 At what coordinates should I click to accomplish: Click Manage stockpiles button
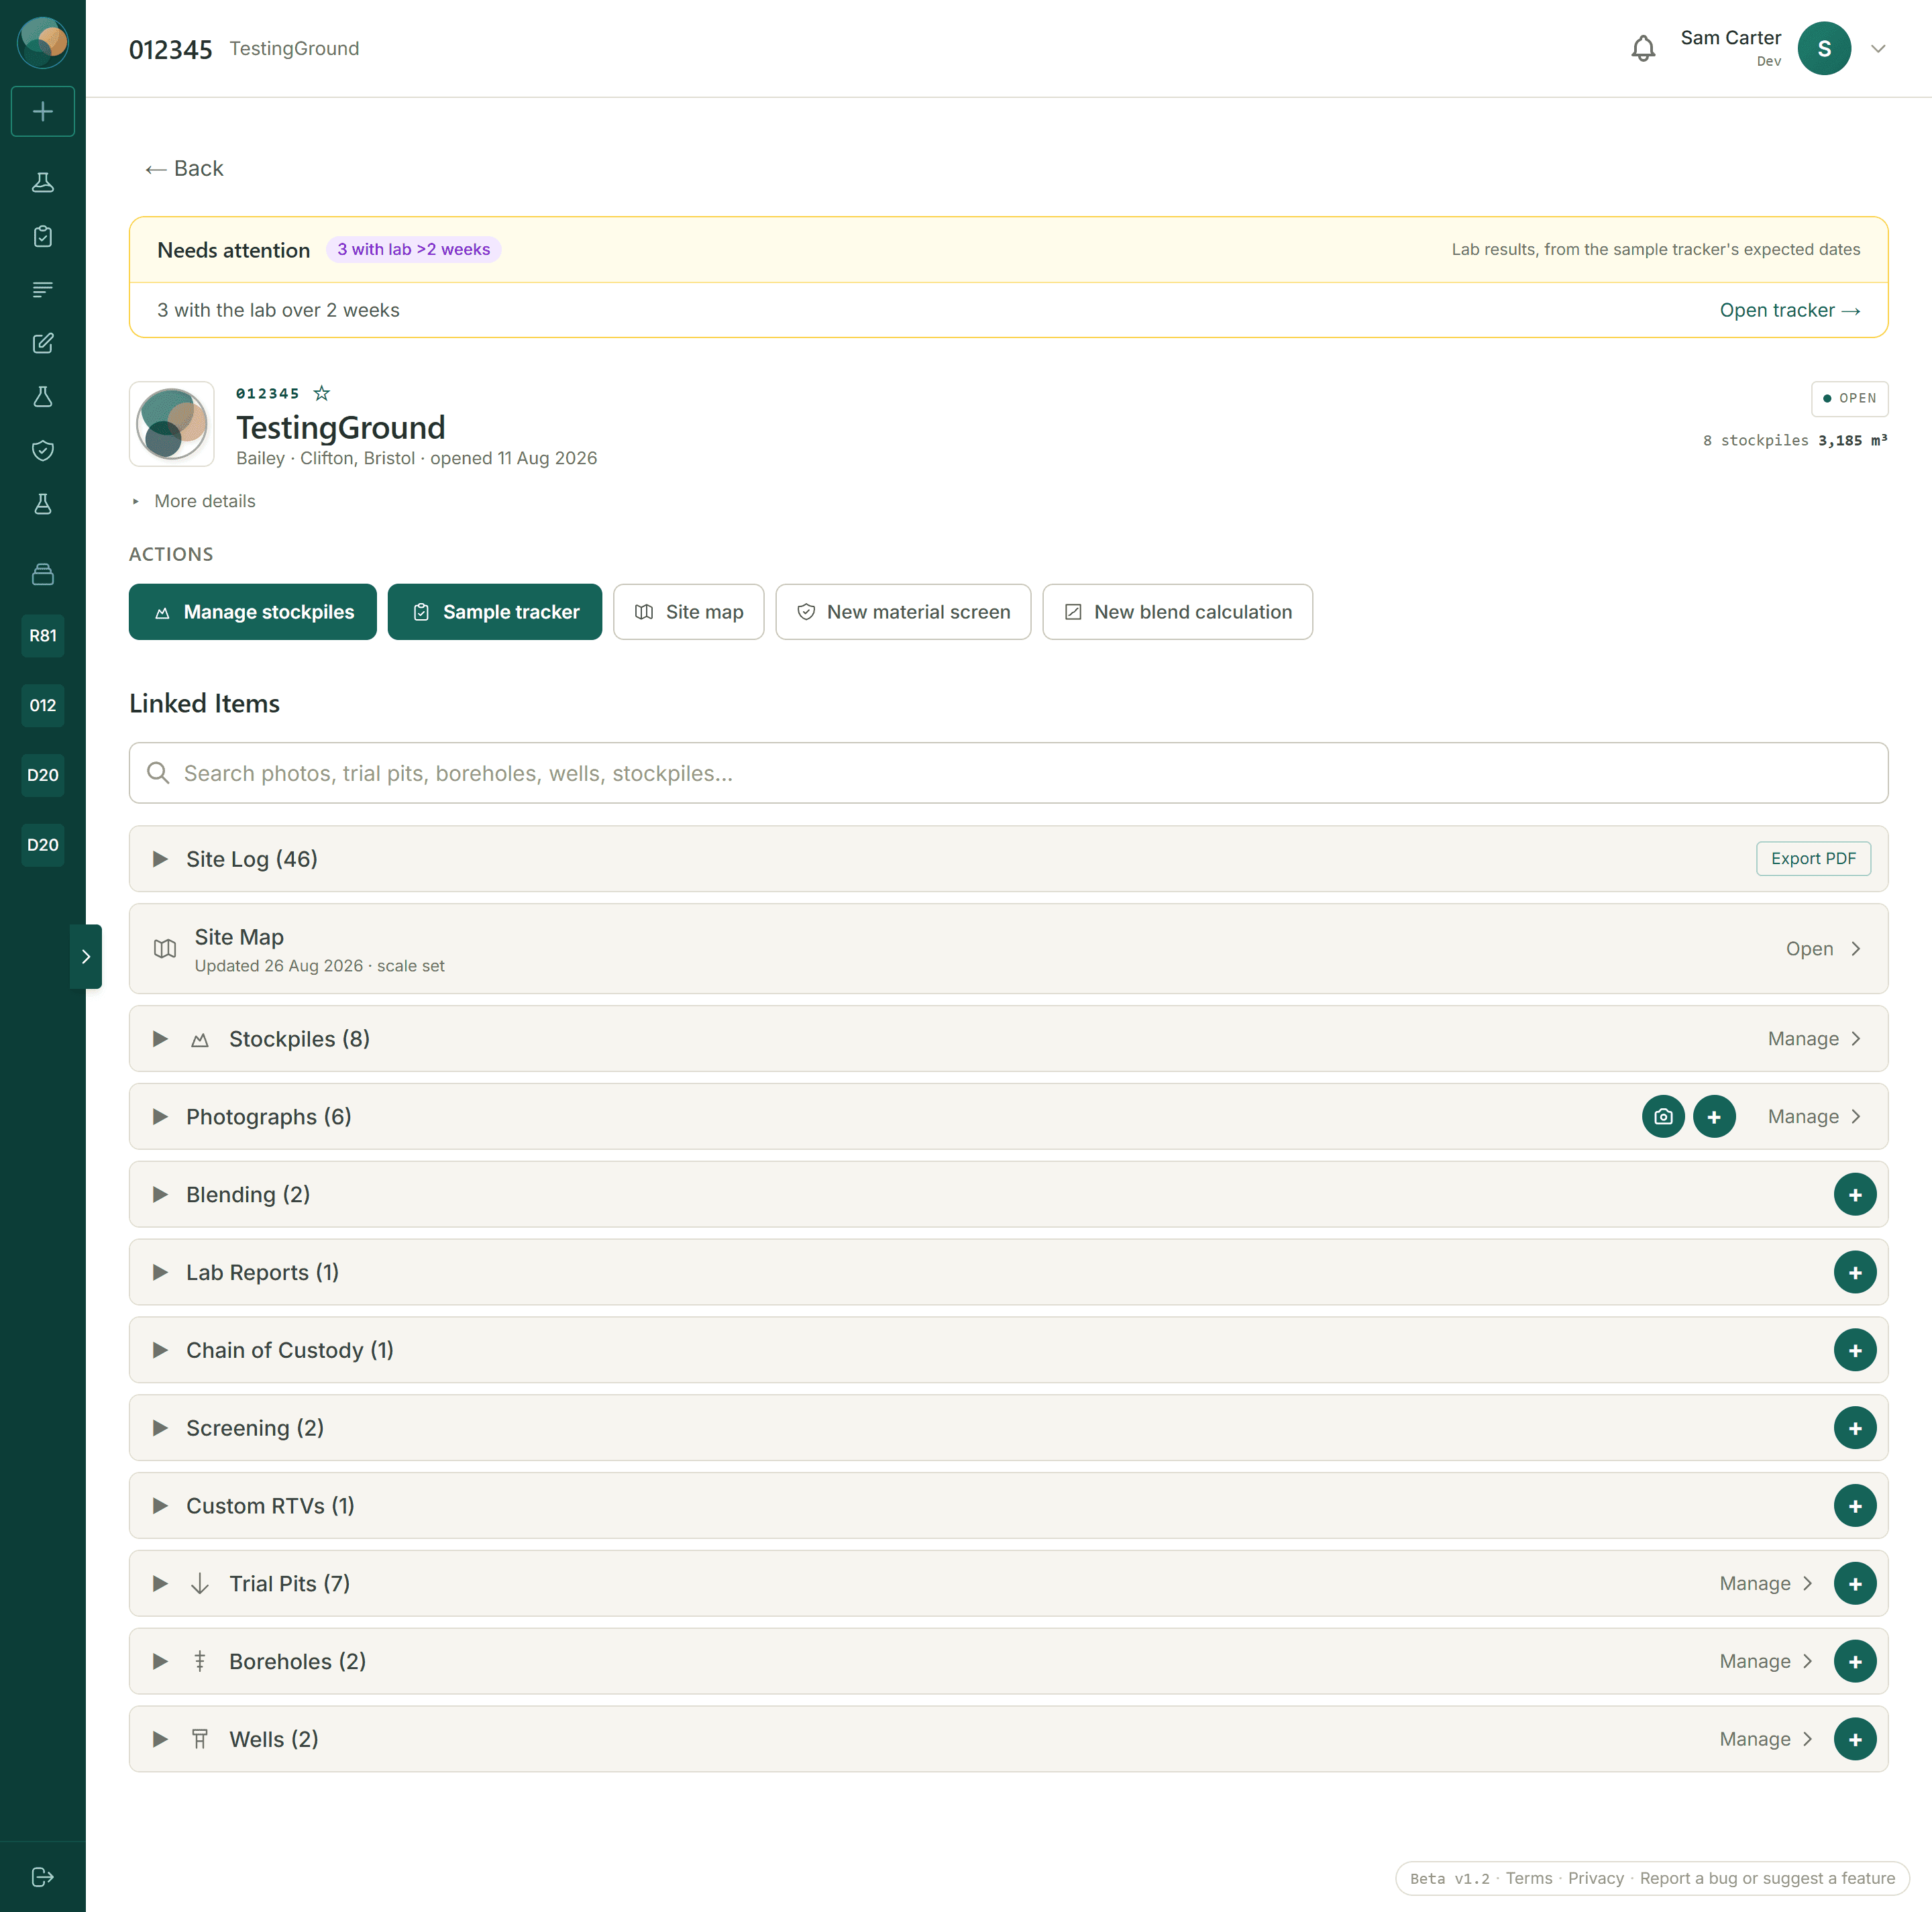[x=253, y=612]
